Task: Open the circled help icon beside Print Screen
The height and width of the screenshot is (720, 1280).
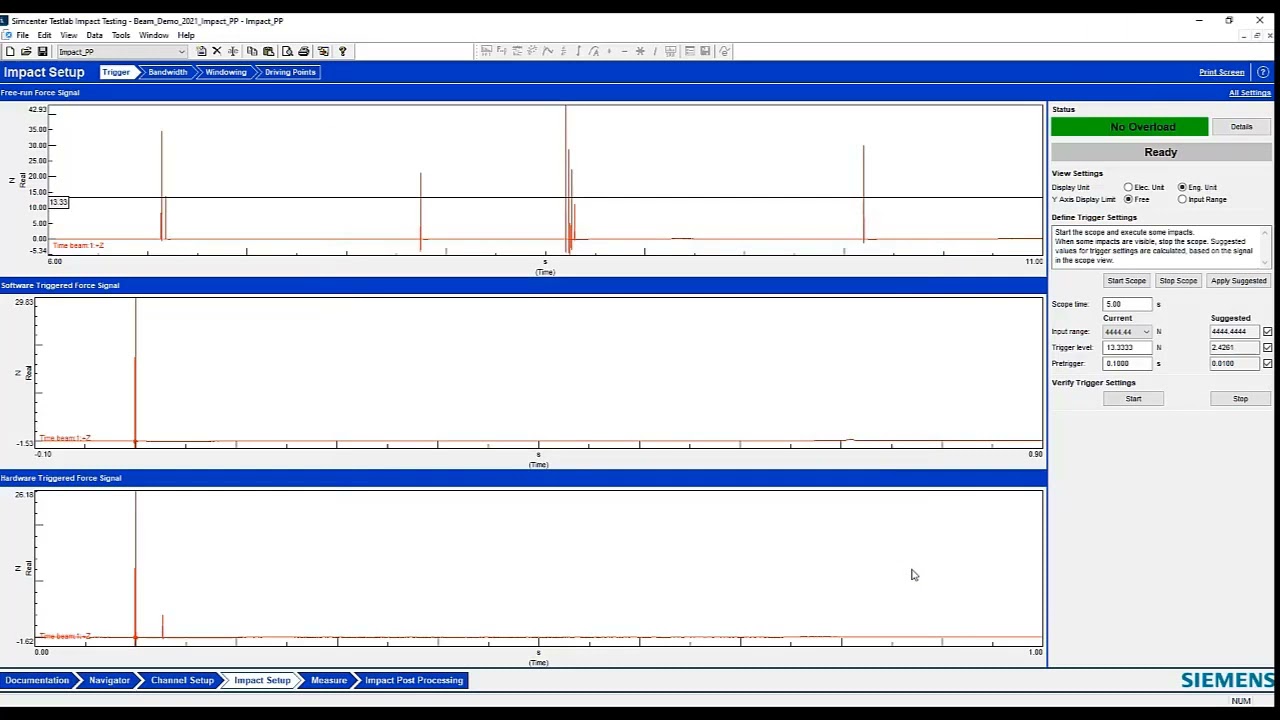Action: pos(1263,72)
